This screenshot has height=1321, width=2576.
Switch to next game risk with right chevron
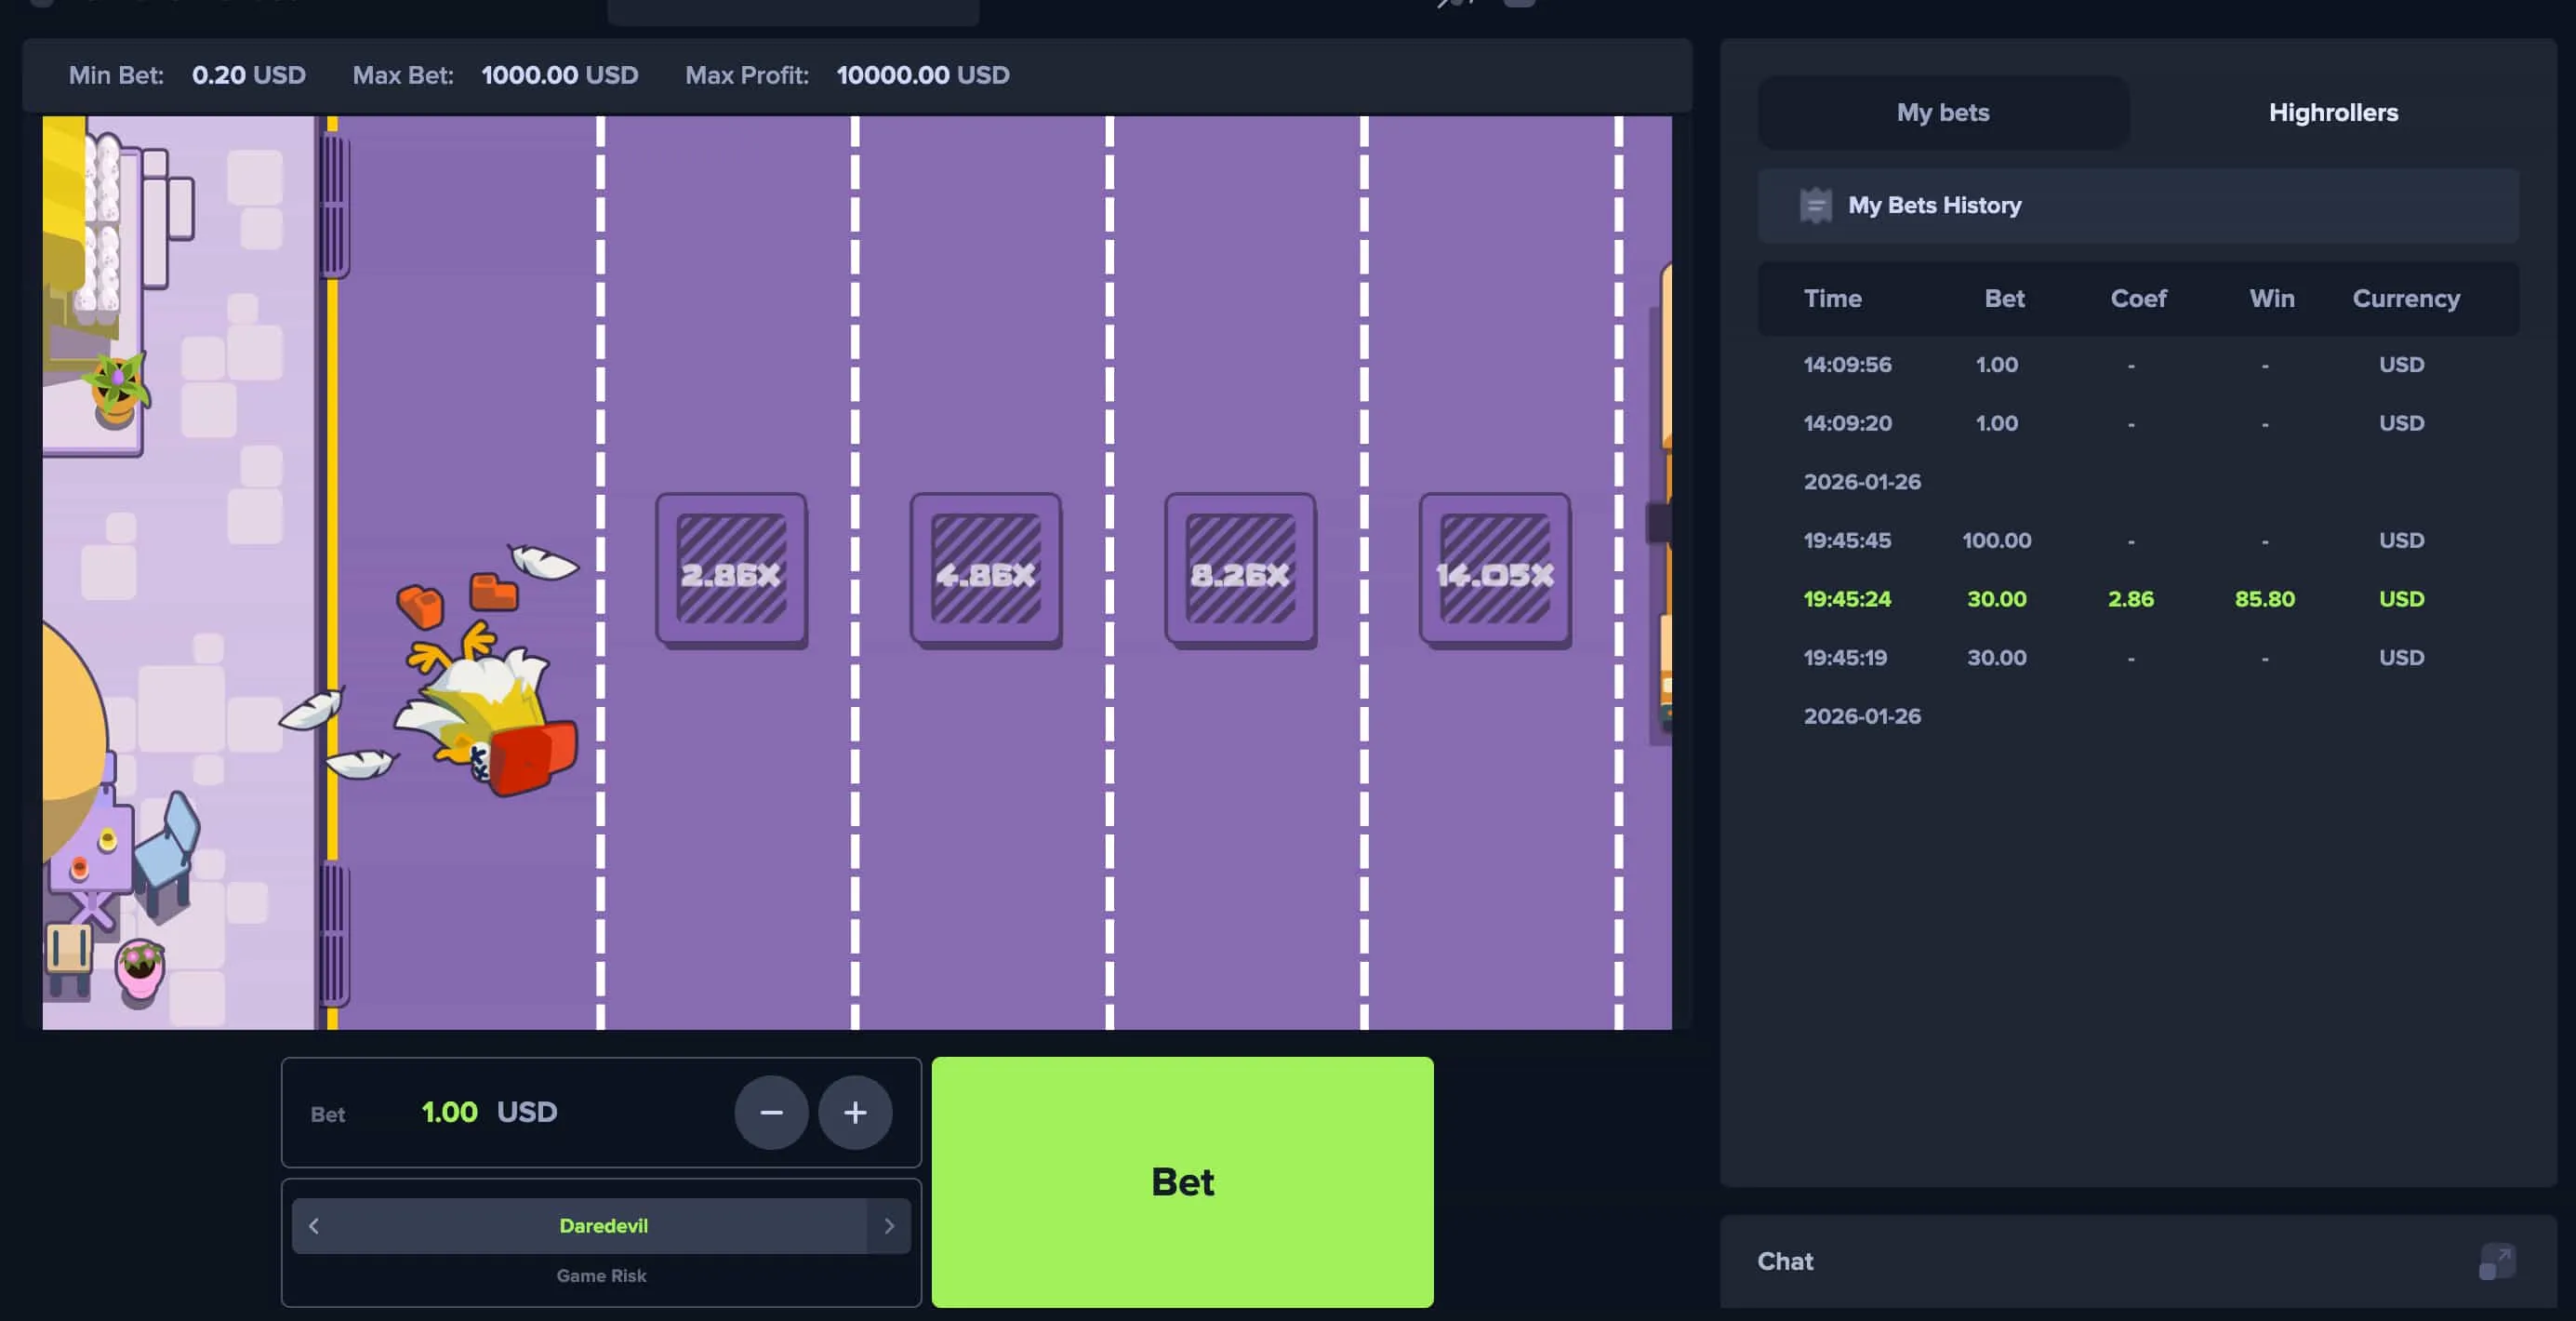point(888,1225)
